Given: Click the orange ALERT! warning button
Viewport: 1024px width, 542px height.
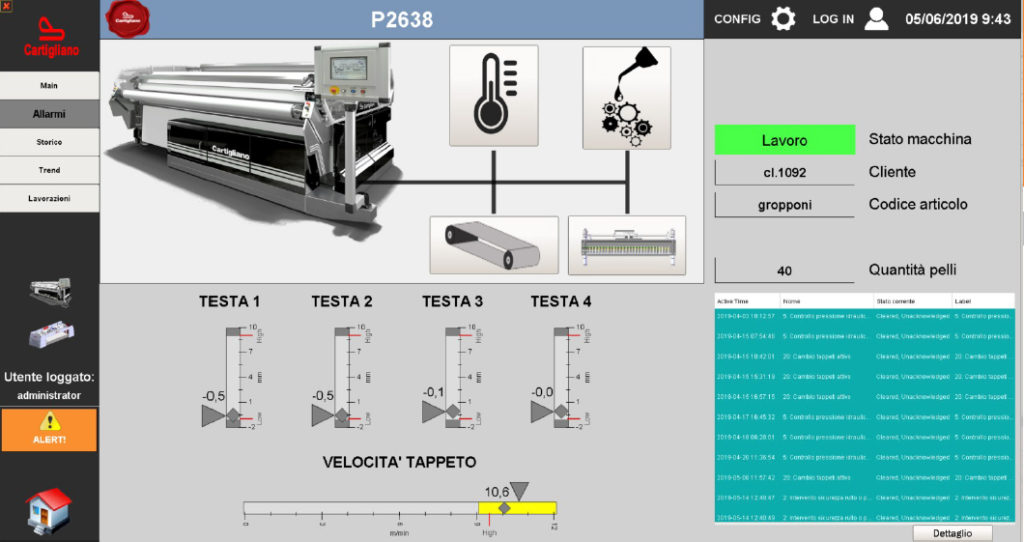Looking at the screenshot, I should [49, 429].
